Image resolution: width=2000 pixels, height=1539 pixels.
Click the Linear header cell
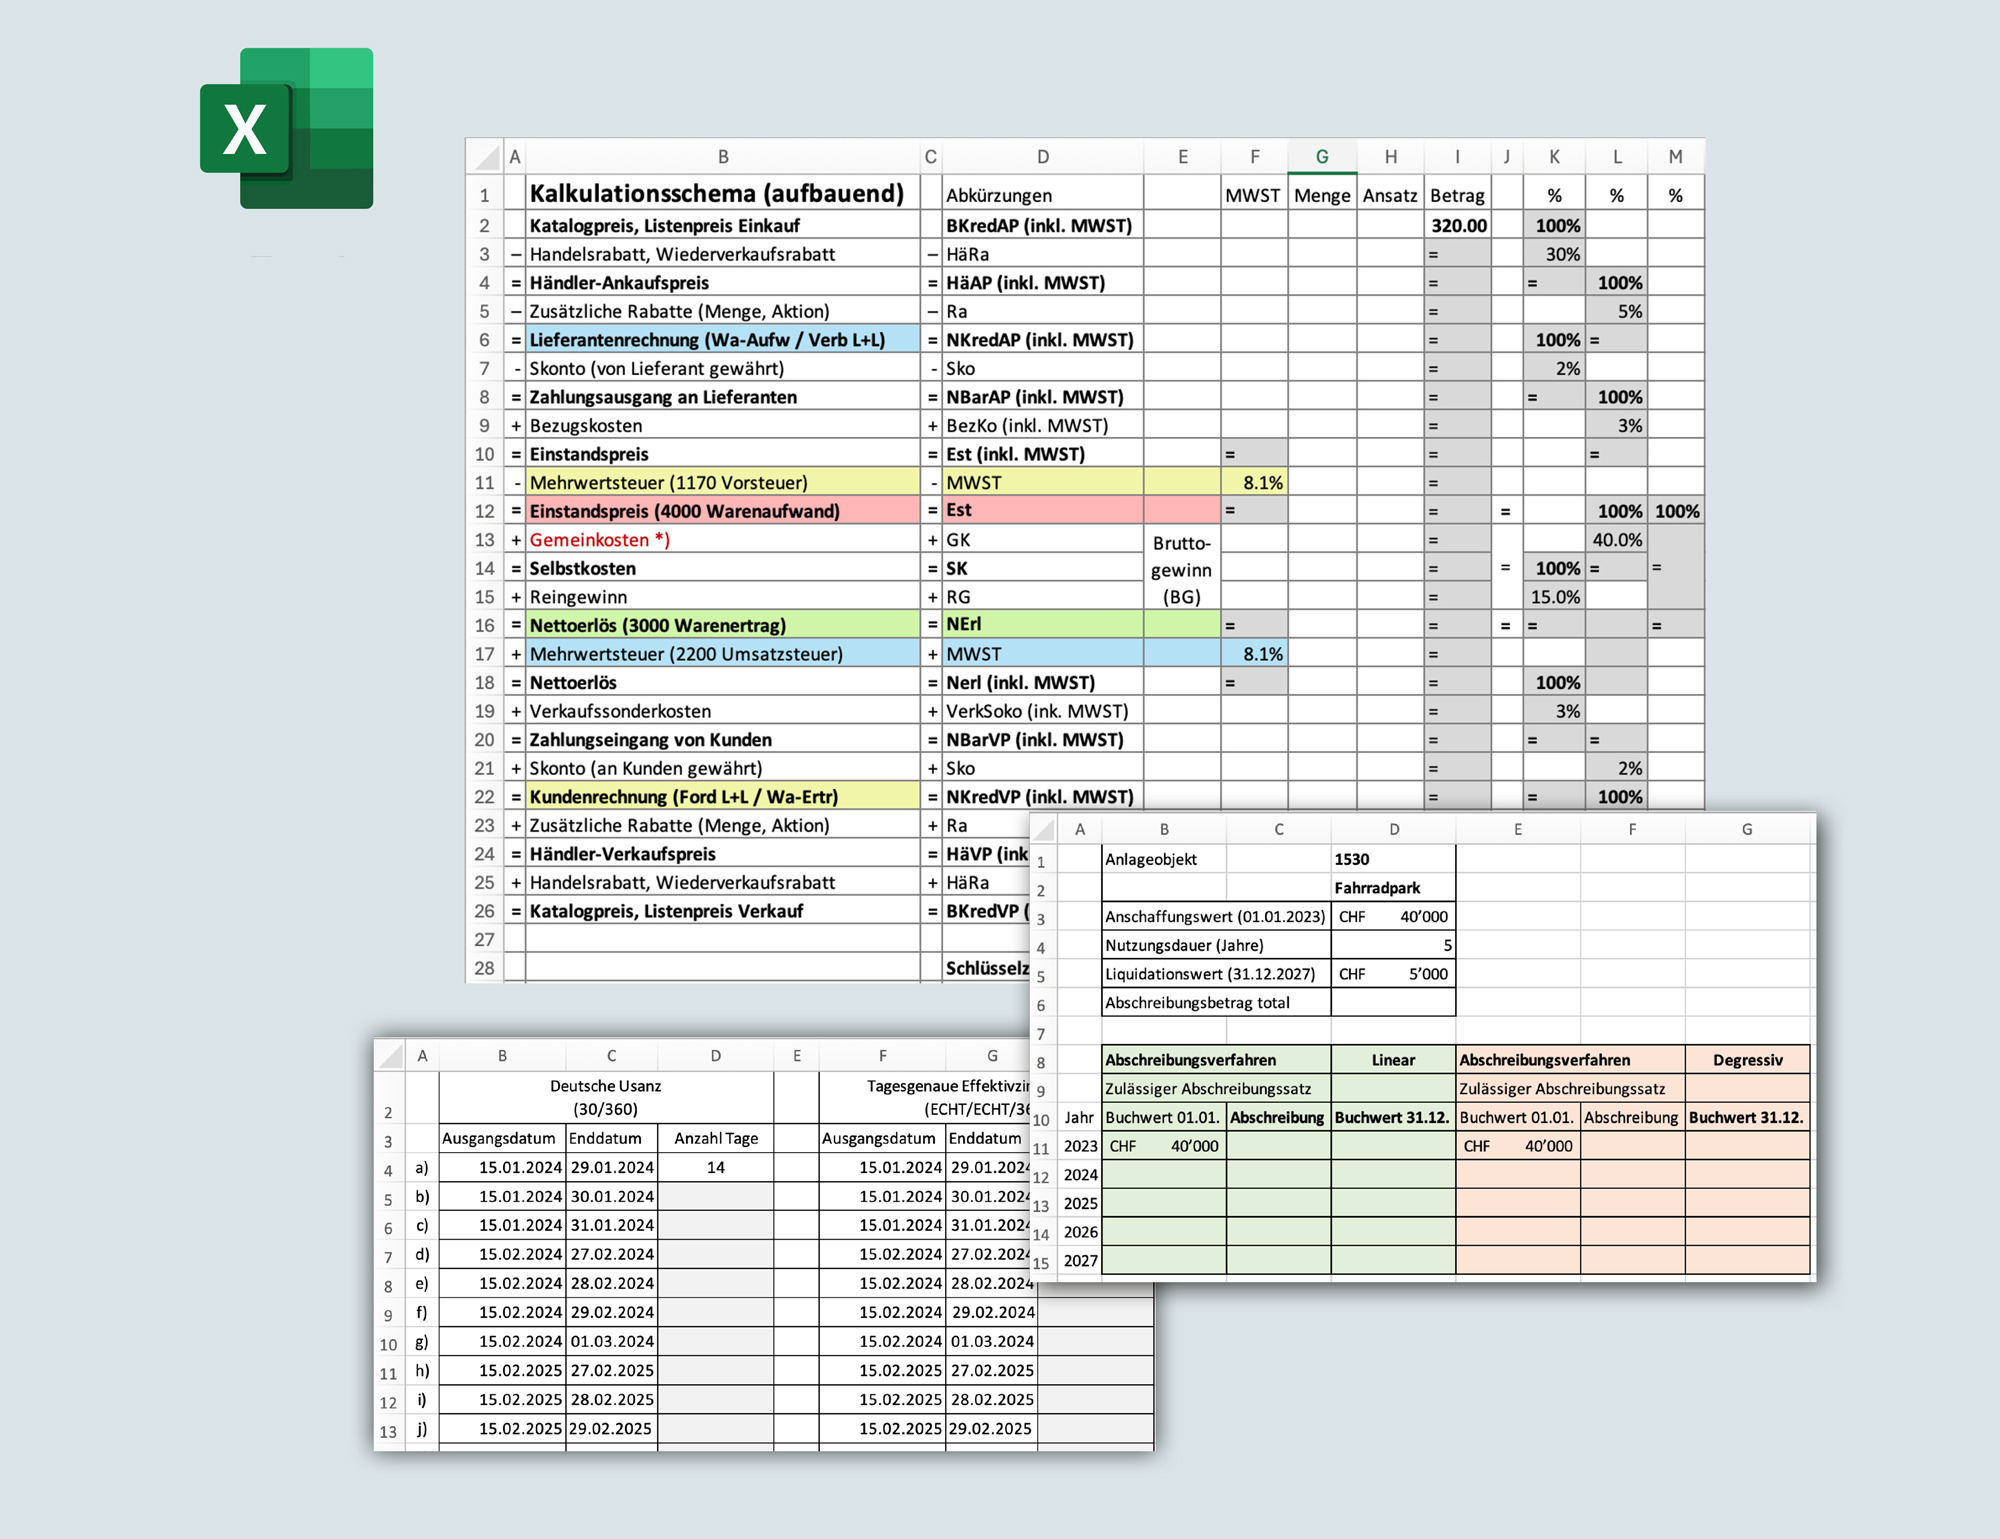pos(1393,1060)
